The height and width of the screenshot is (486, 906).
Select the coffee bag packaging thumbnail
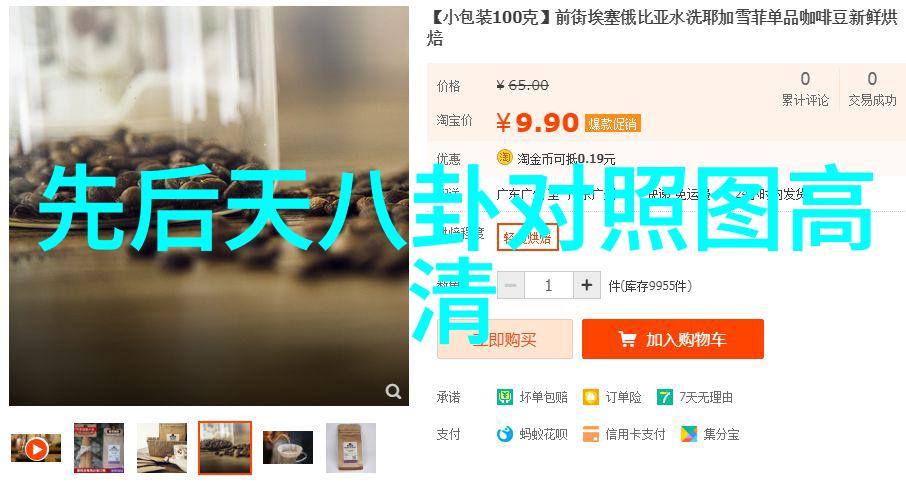(351, 448)
